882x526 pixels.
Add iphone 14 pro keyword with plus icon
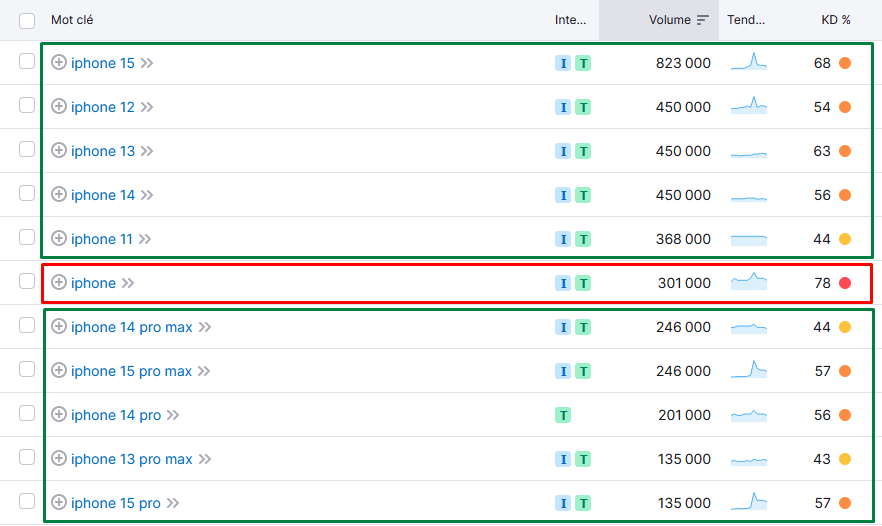tap(59, 414)
